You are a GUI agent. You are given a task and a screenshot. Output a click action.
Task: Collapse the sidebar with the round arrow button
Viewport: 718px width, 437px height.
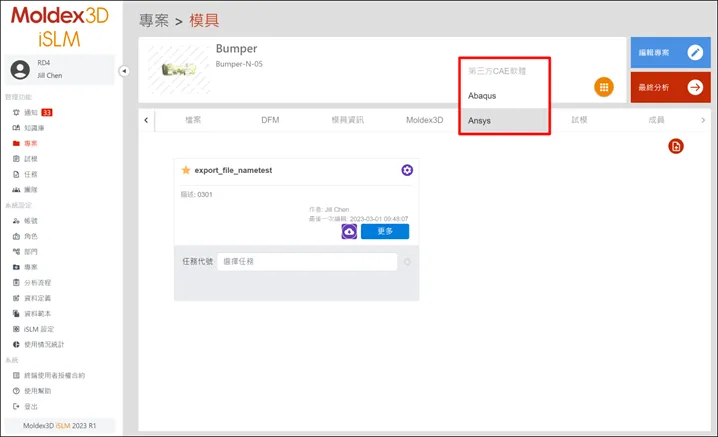tap(124, 71)
